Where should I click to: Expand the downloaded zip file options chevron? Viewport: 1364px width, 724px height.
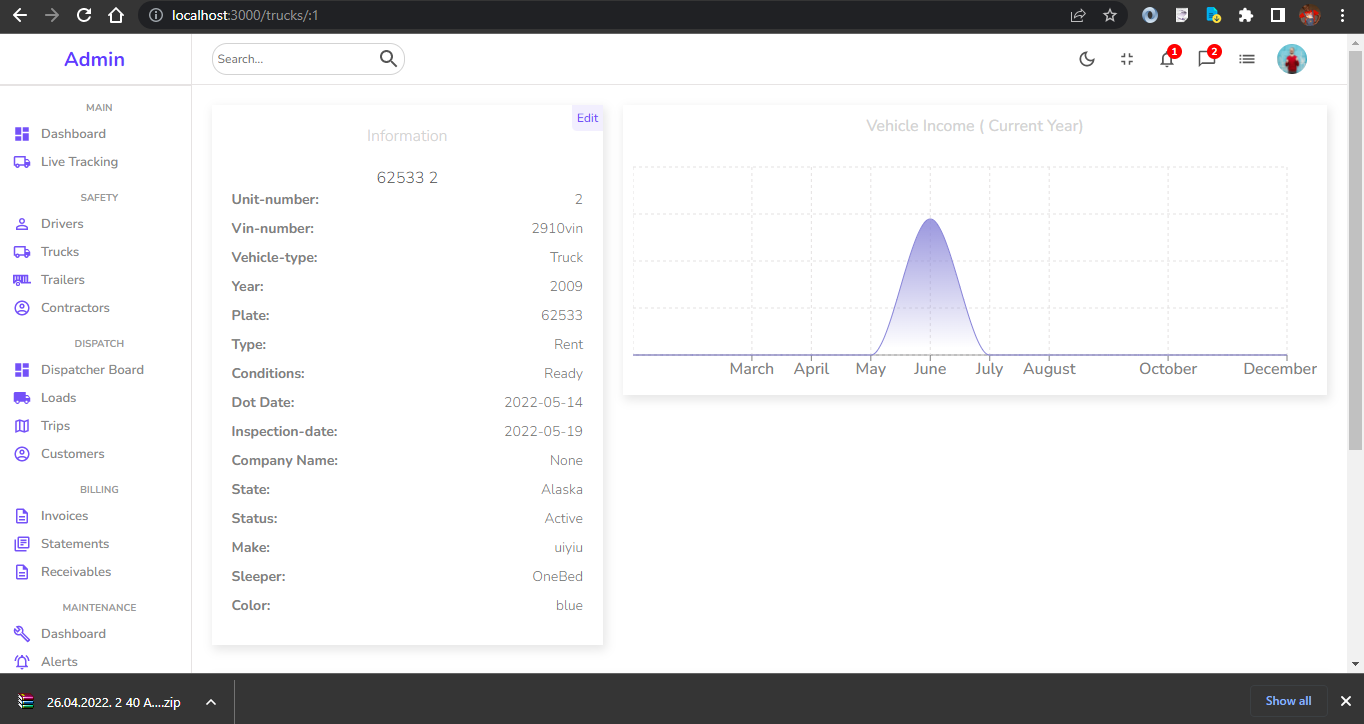[x=211, y=702]
